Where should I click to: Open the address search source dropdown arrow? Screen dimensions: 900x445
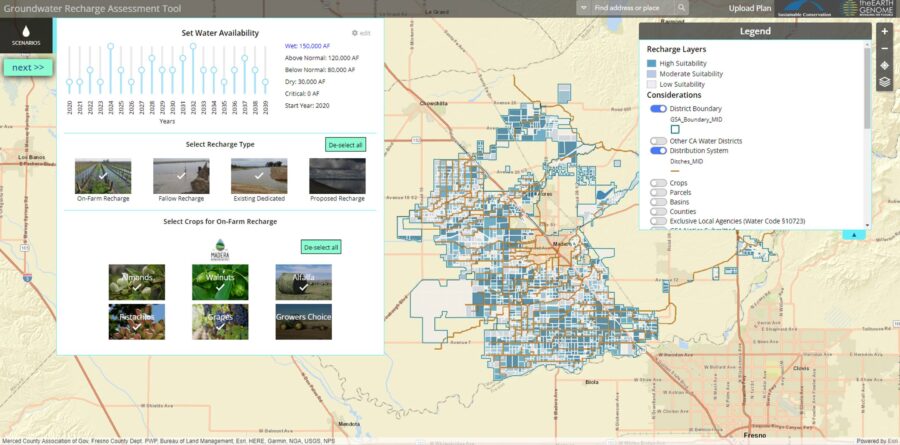584,8
